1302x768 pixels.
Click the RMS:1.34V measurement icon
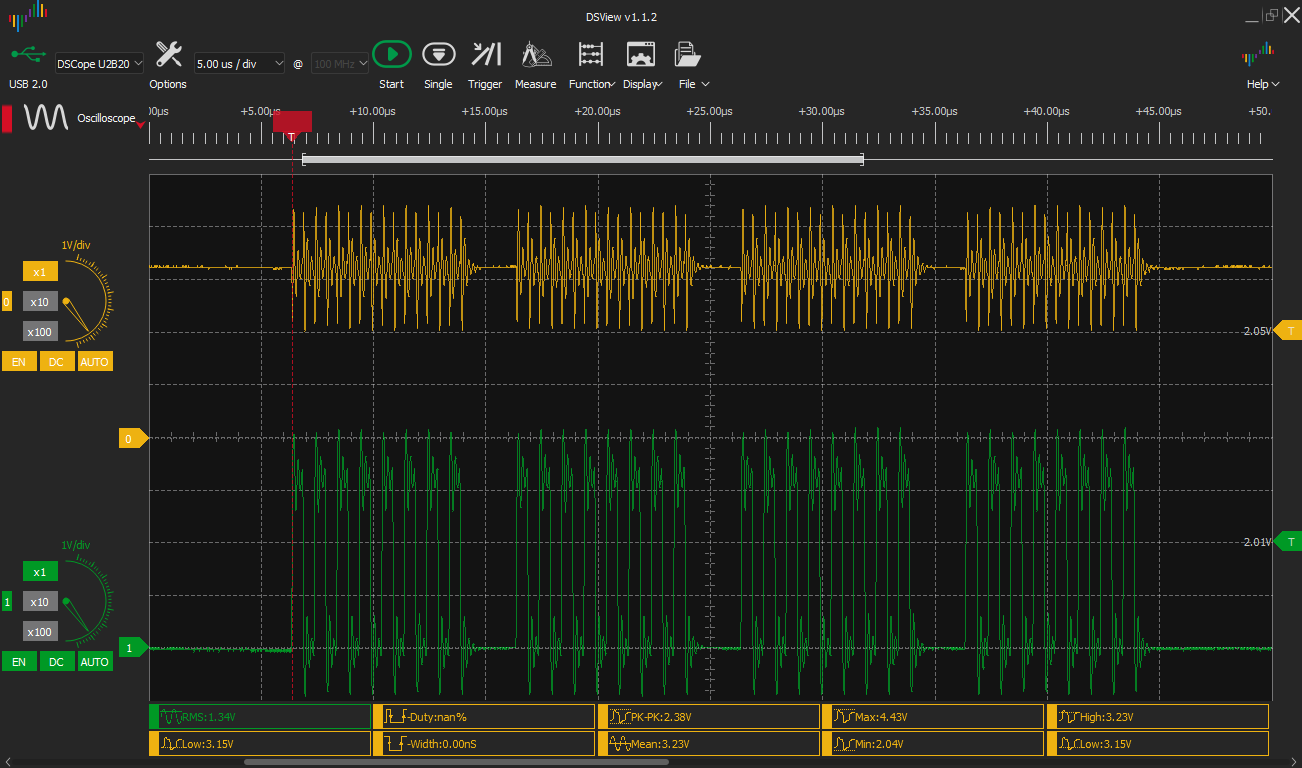[171, 717]
